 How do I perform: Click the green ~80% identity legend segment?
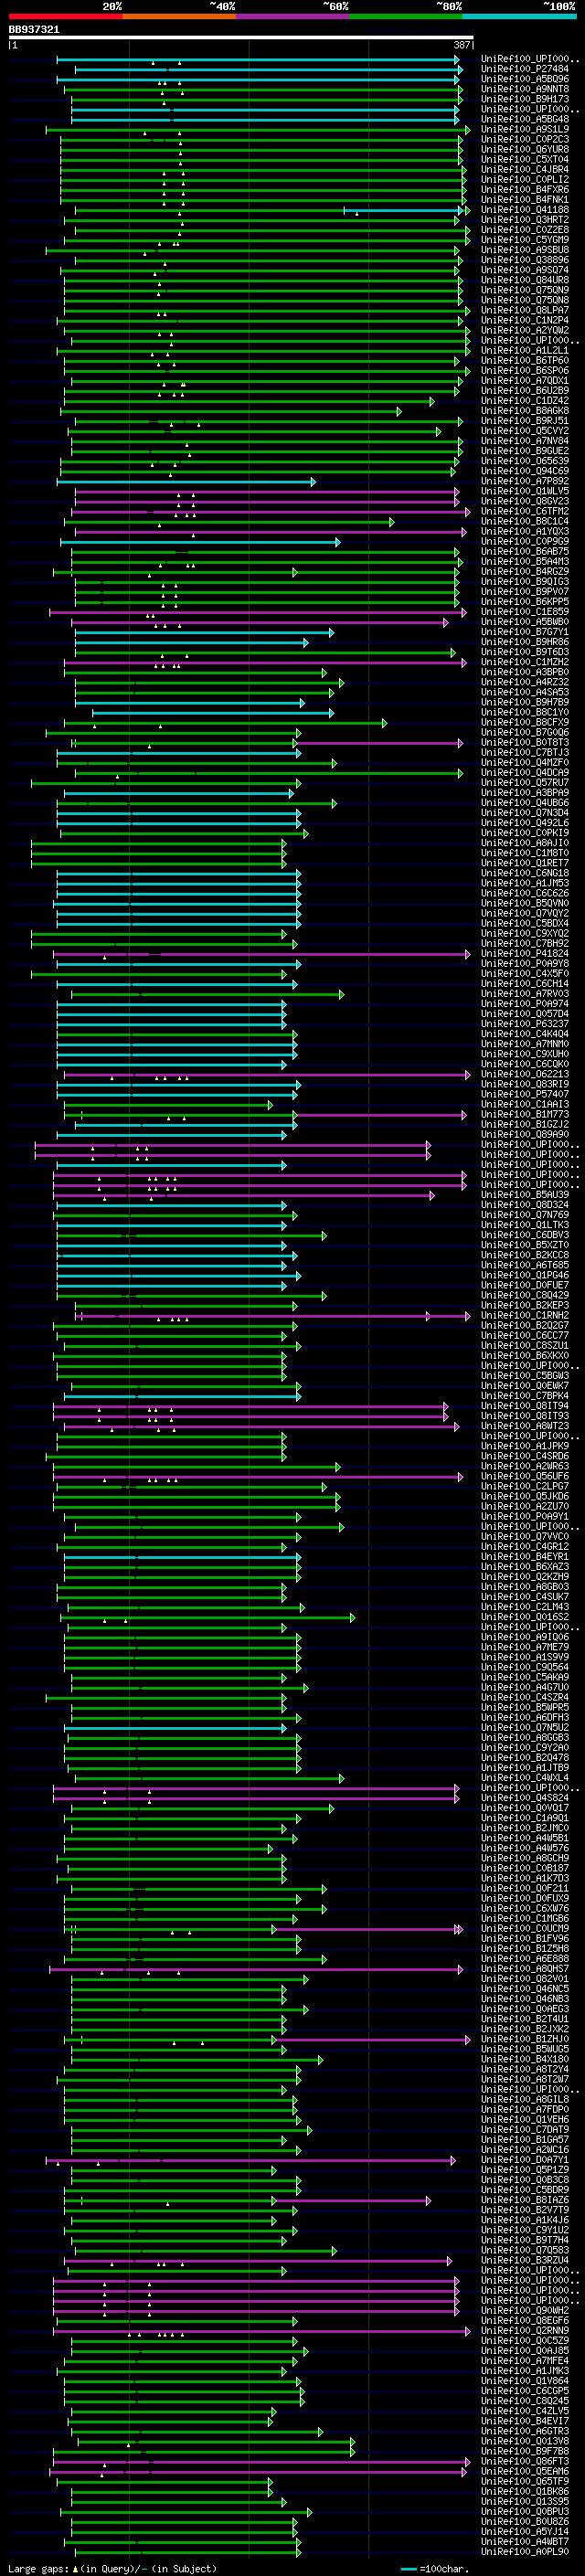click(x=406, y=17)
